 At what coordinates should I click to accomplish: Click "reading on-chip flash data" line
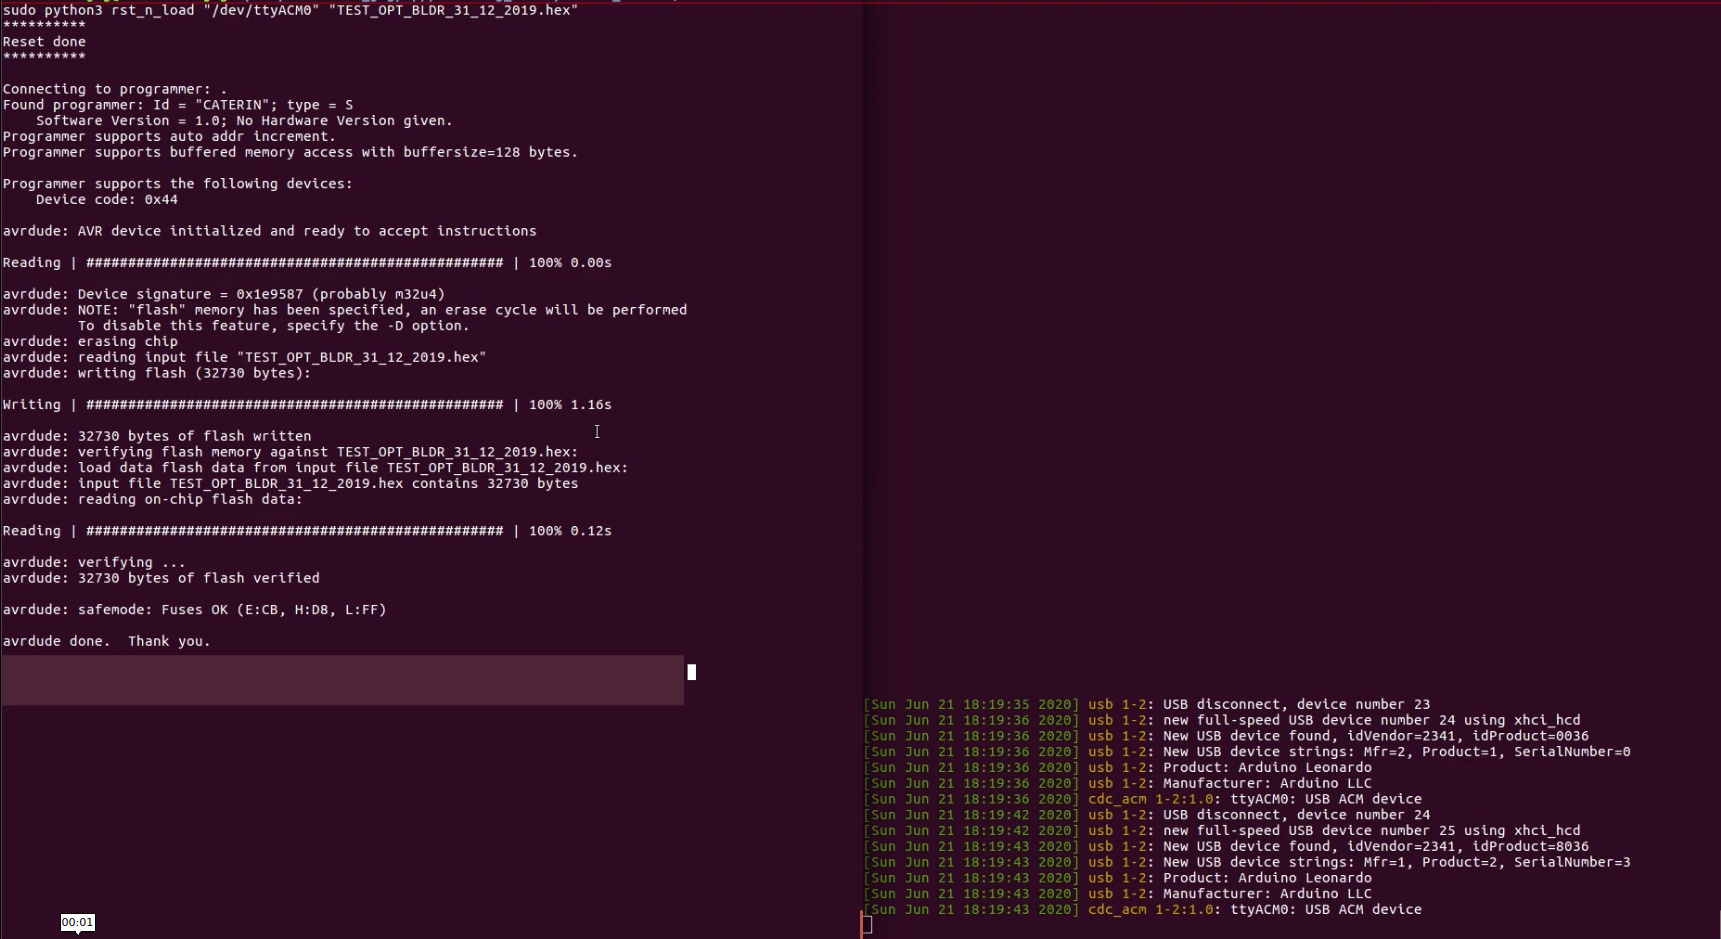click(x=152, y=499)
